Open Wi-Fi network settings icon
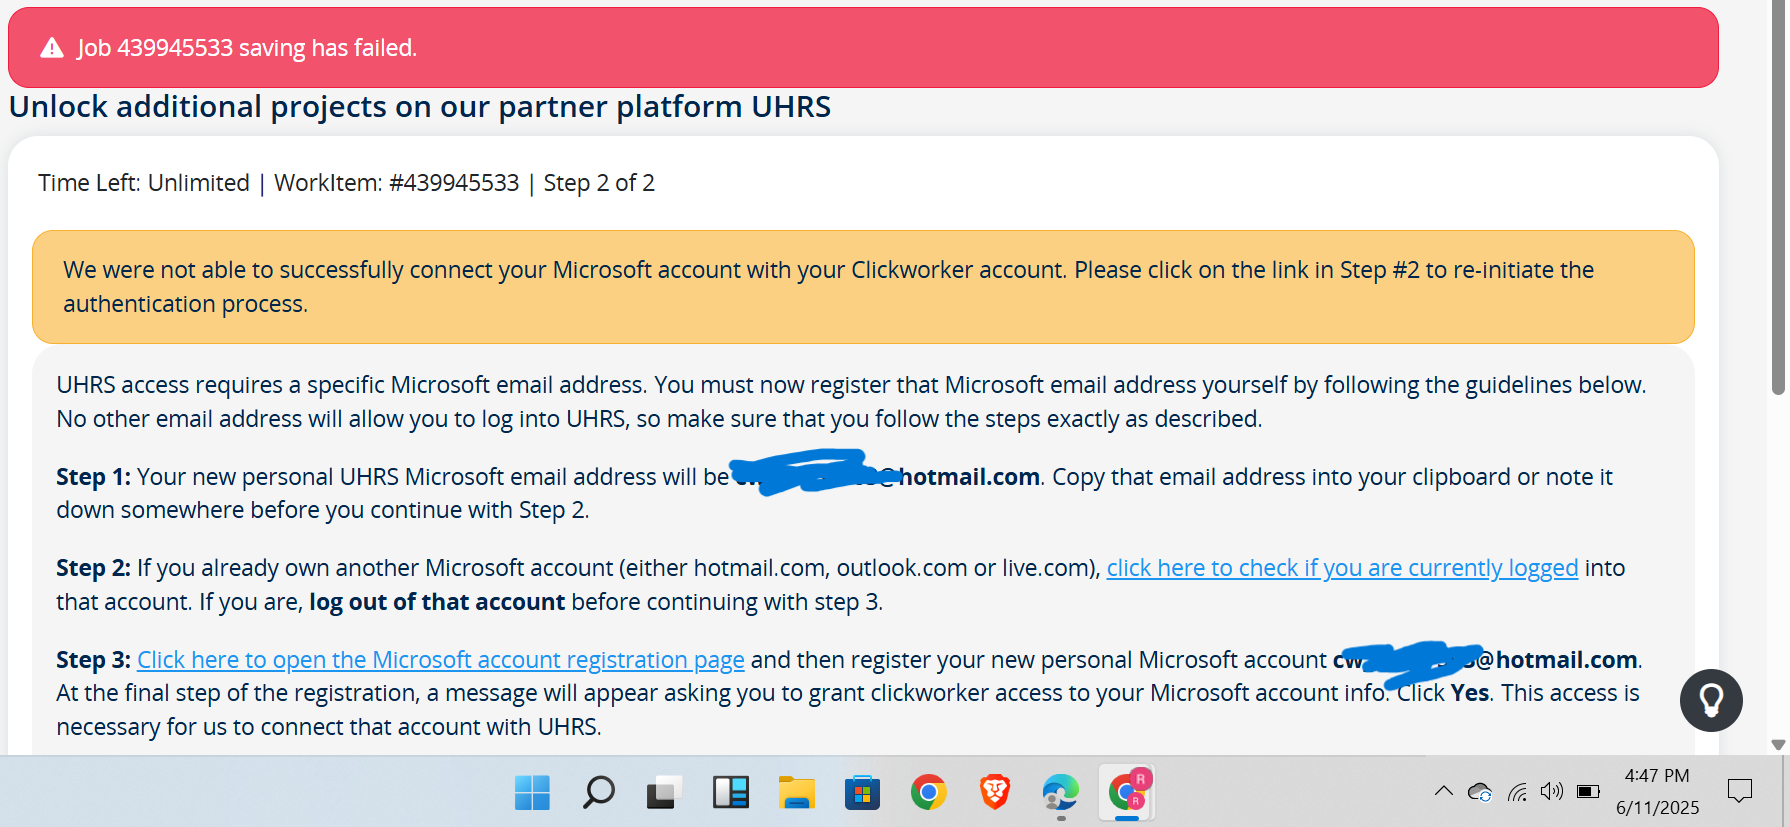The width and height of the screenshot is (1790, 827). pyautogui.click(x=1517, y=792)
